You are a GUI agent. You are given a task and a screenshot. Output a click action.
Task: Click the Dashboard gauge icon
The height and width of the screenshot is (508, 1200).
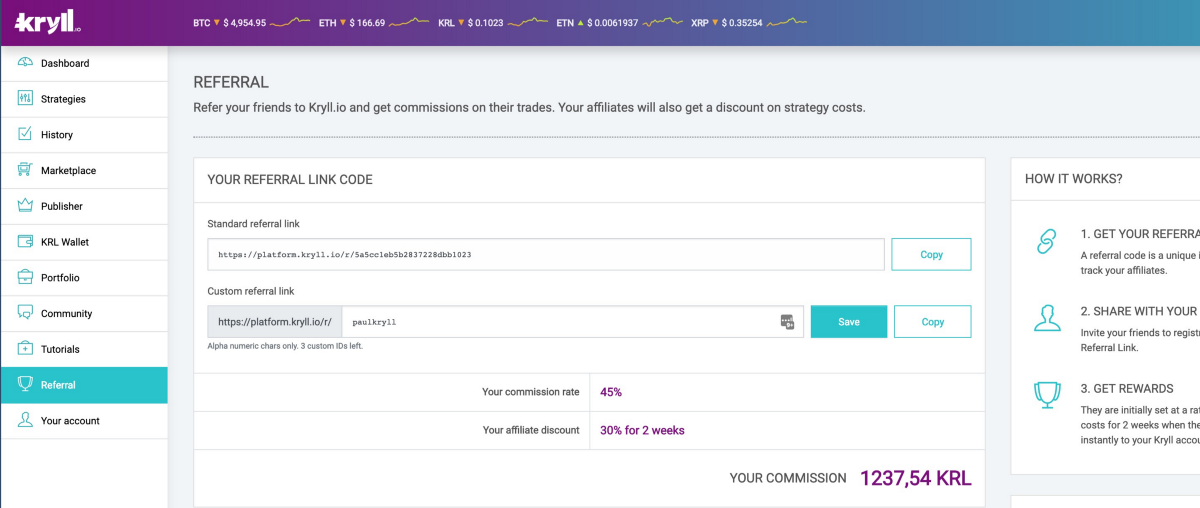25,63
